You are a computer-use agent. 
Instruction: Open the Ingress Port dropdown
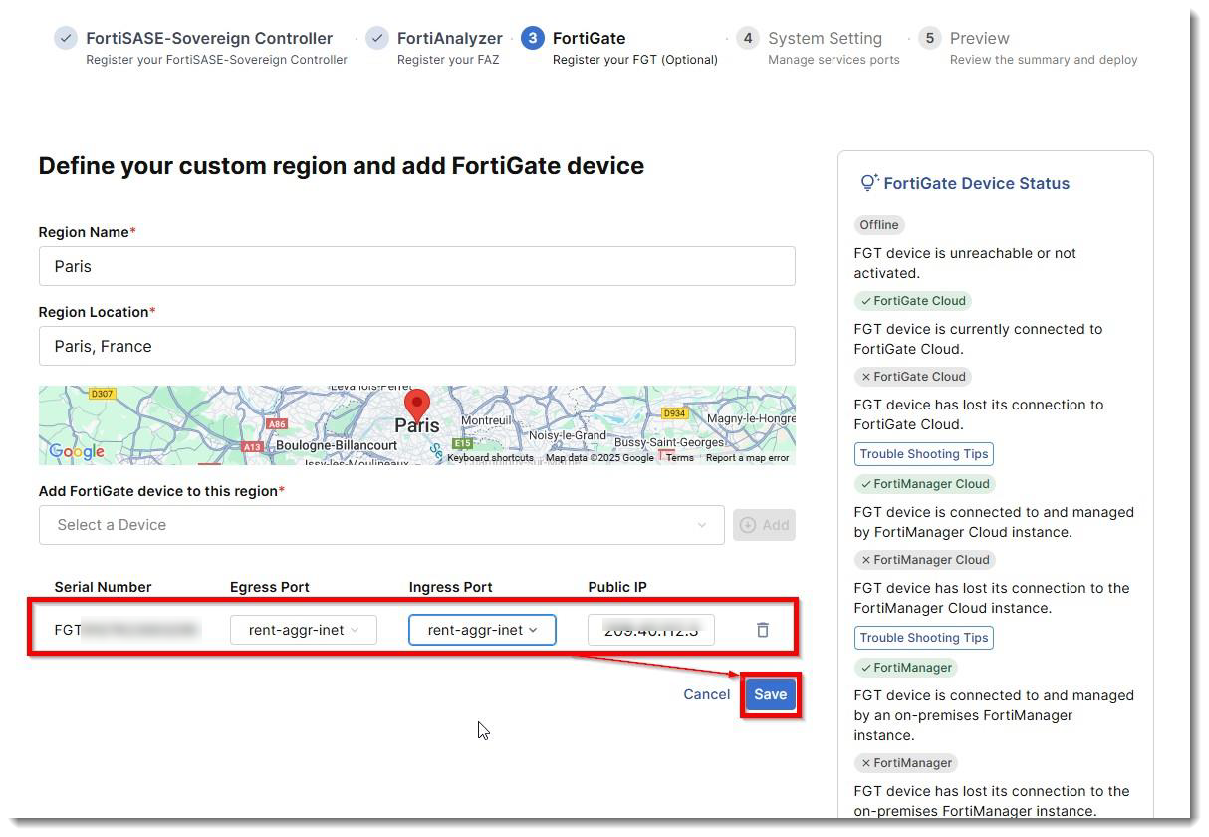click(x=481, y=629)
